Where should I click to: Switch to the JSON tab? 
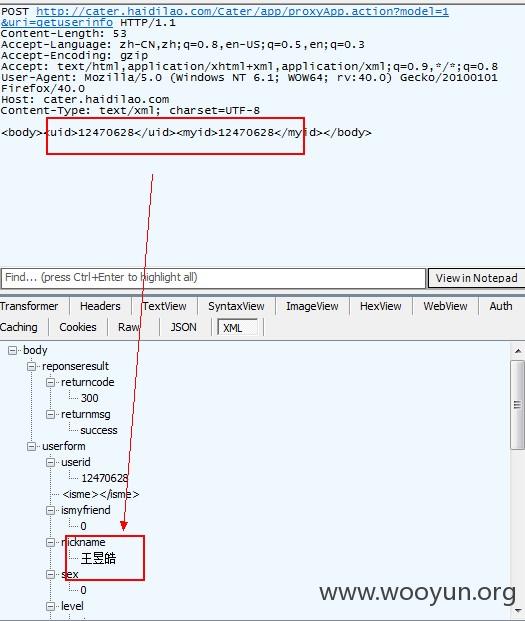pos(184,327)
